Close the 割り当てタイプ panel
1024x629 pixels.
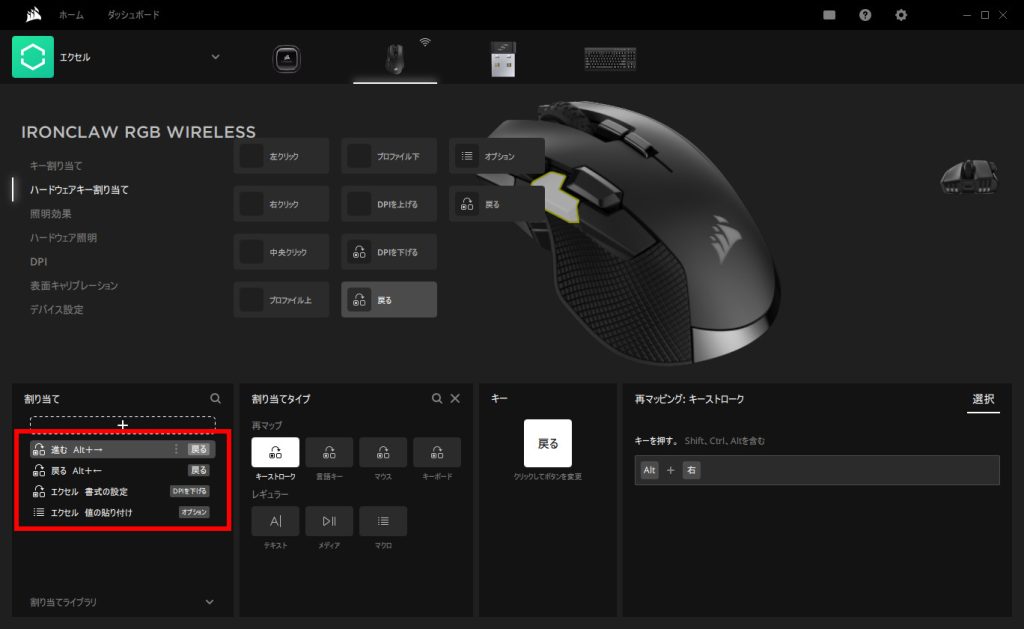coord(455,398)
